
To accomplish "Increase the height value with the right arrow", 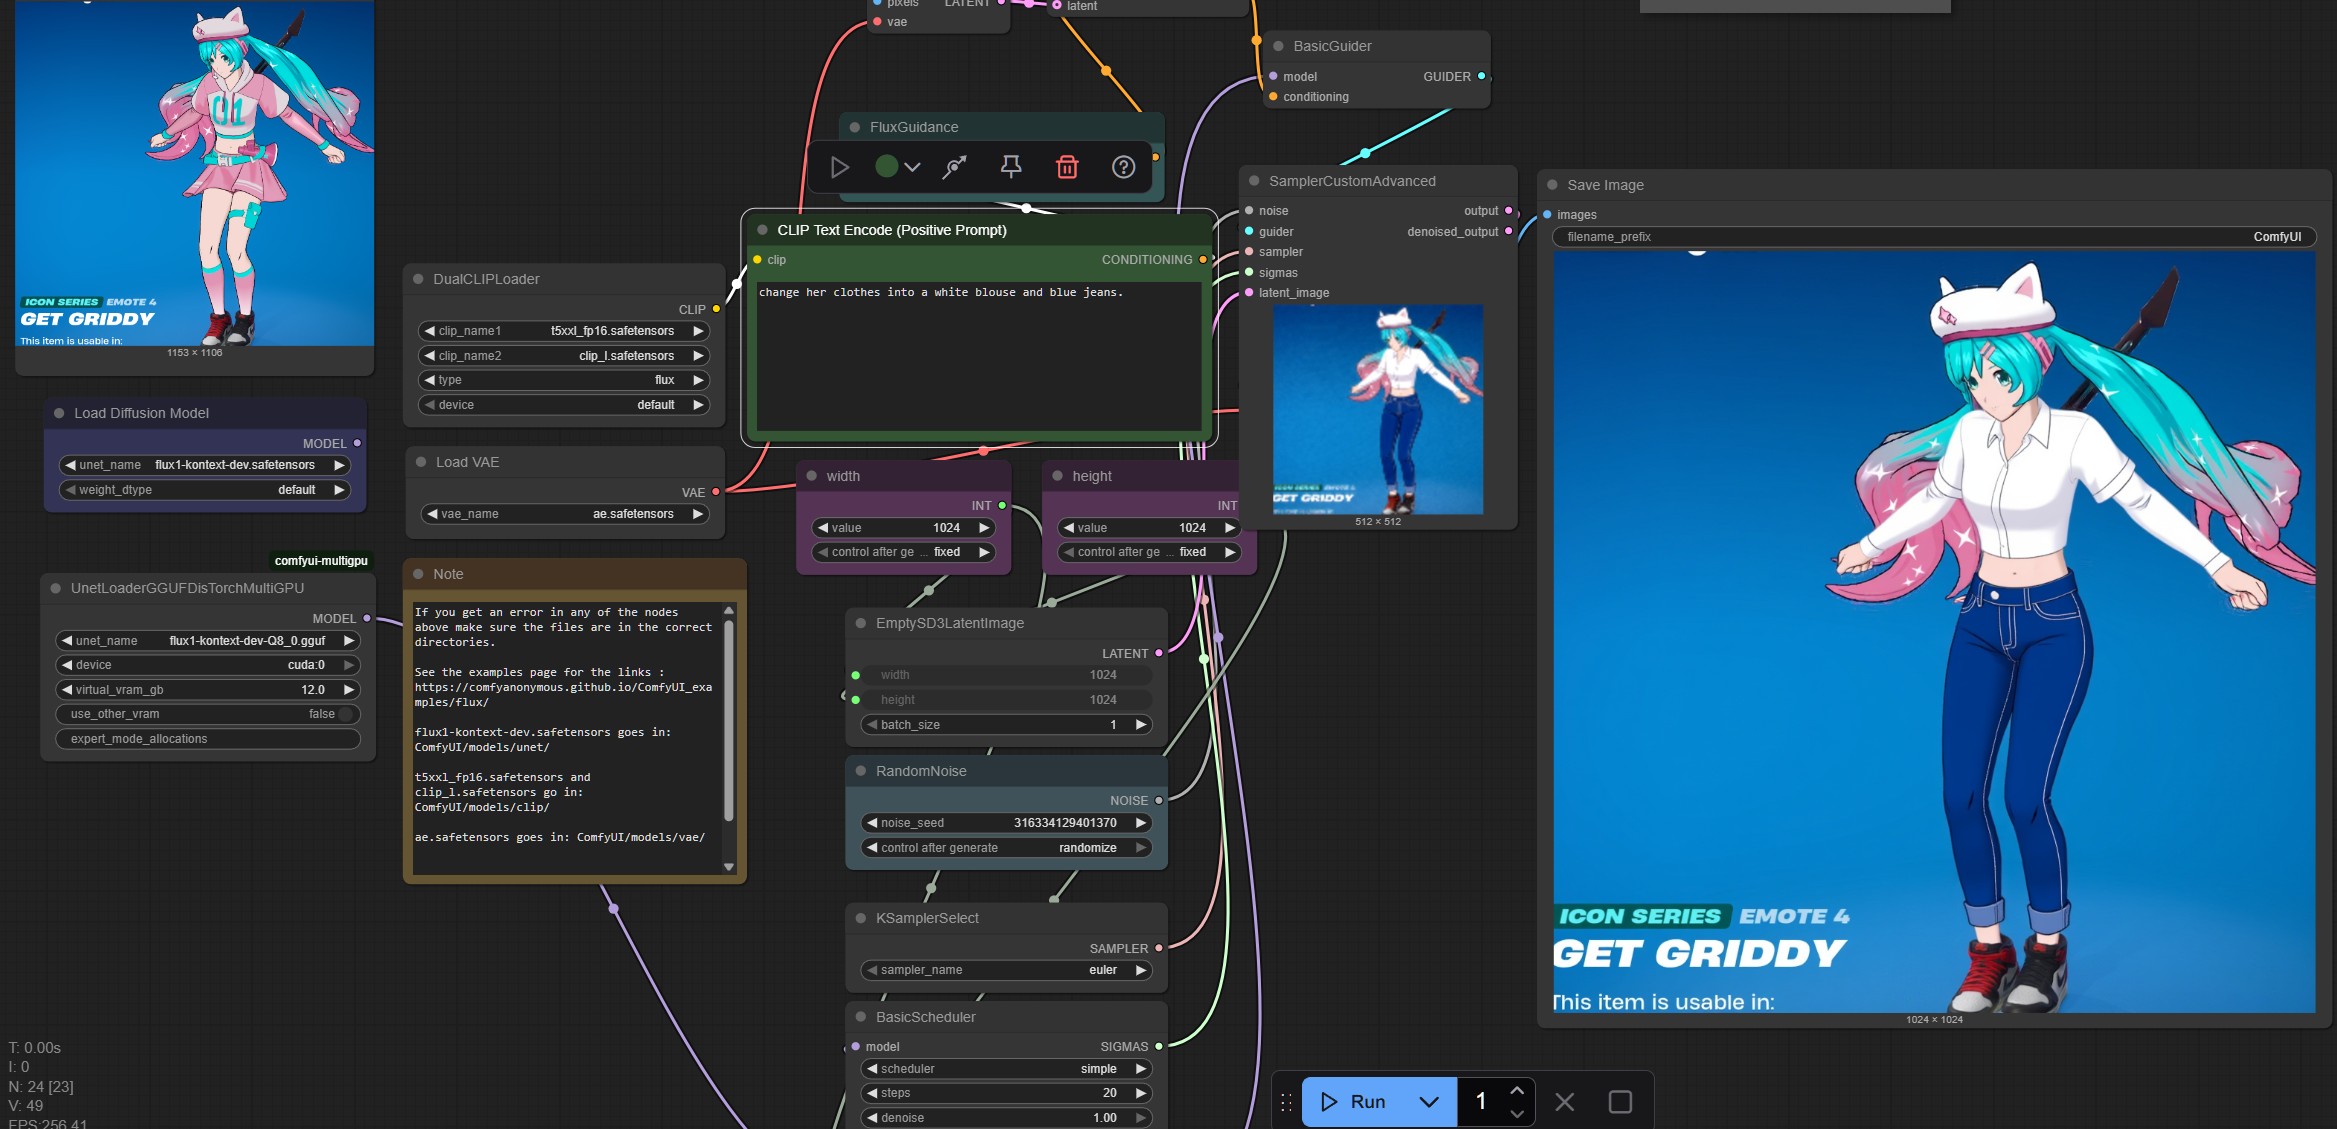I will [1230, 528].
